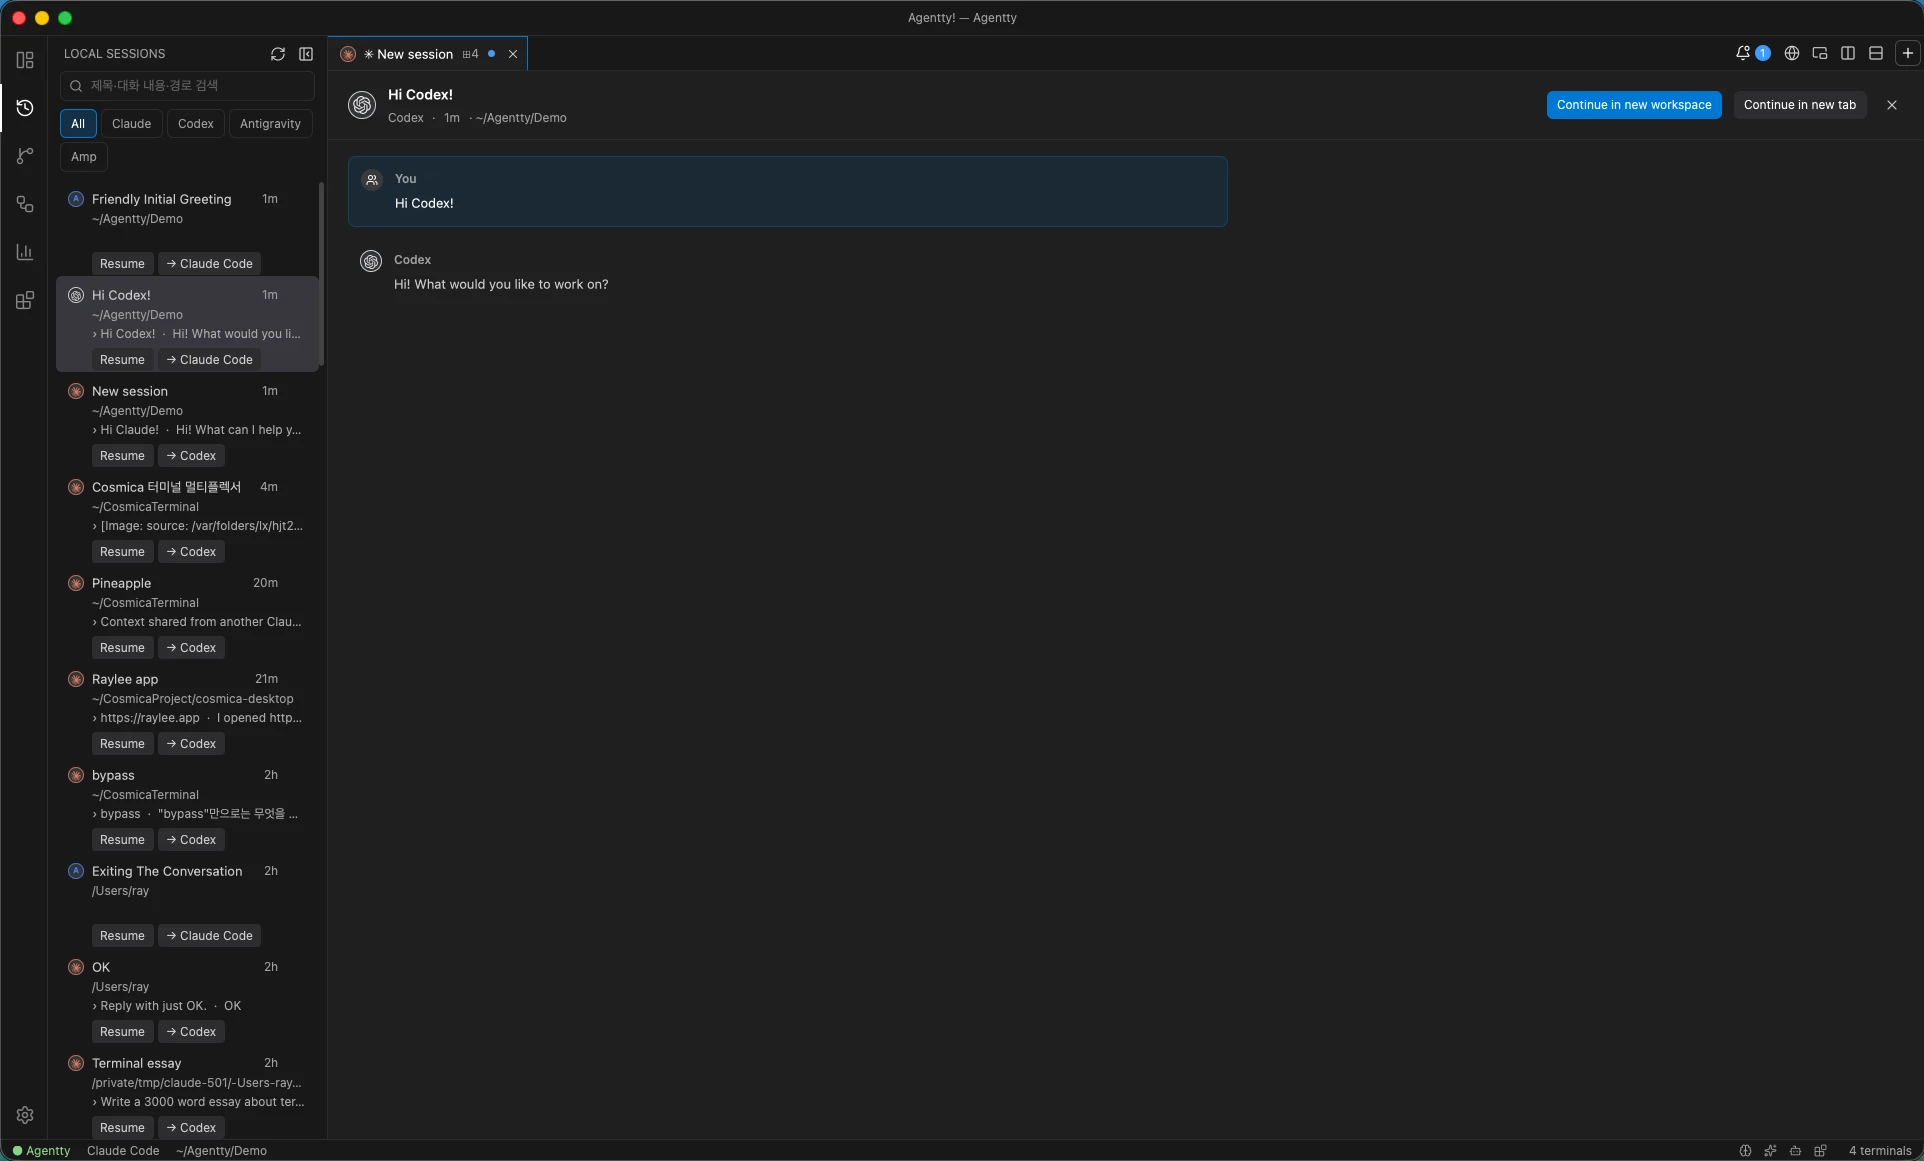Select the Claude filter chip

[x=131, y=124]
